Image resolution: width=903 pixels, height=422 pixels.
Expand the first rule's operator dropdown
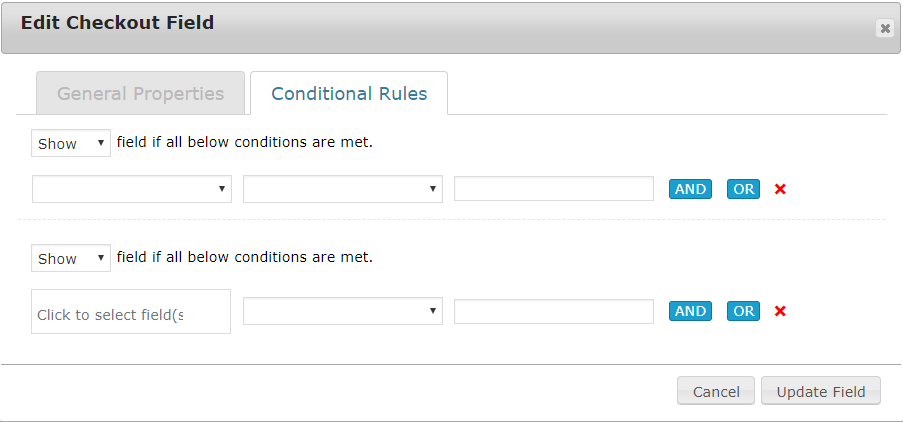coord(342,189)
